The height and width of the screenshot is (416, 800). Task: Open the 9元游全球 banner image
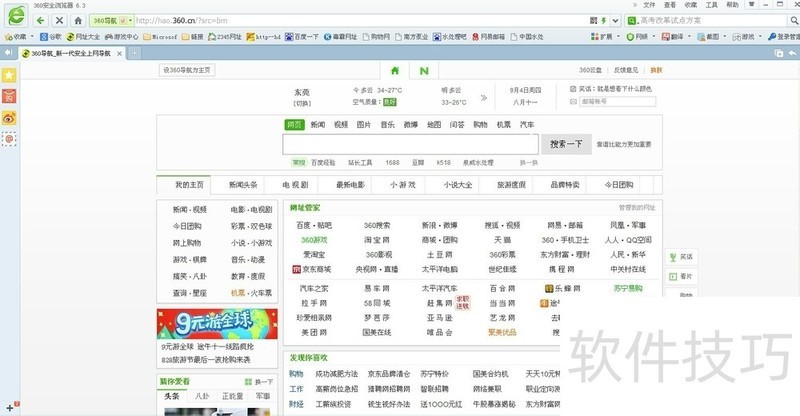[x=217, y=324]
